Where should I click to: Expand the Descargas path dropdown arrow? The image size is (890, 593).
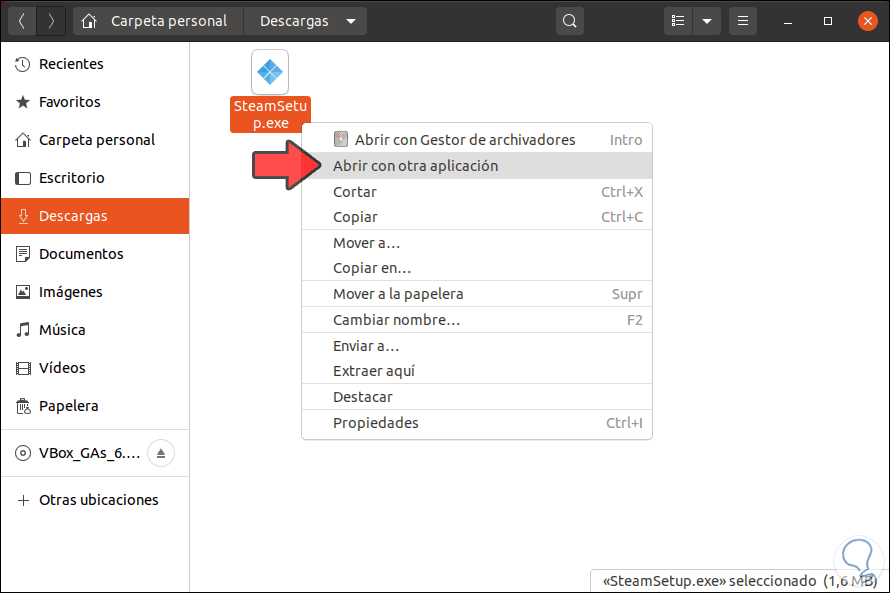click(350, 21)
